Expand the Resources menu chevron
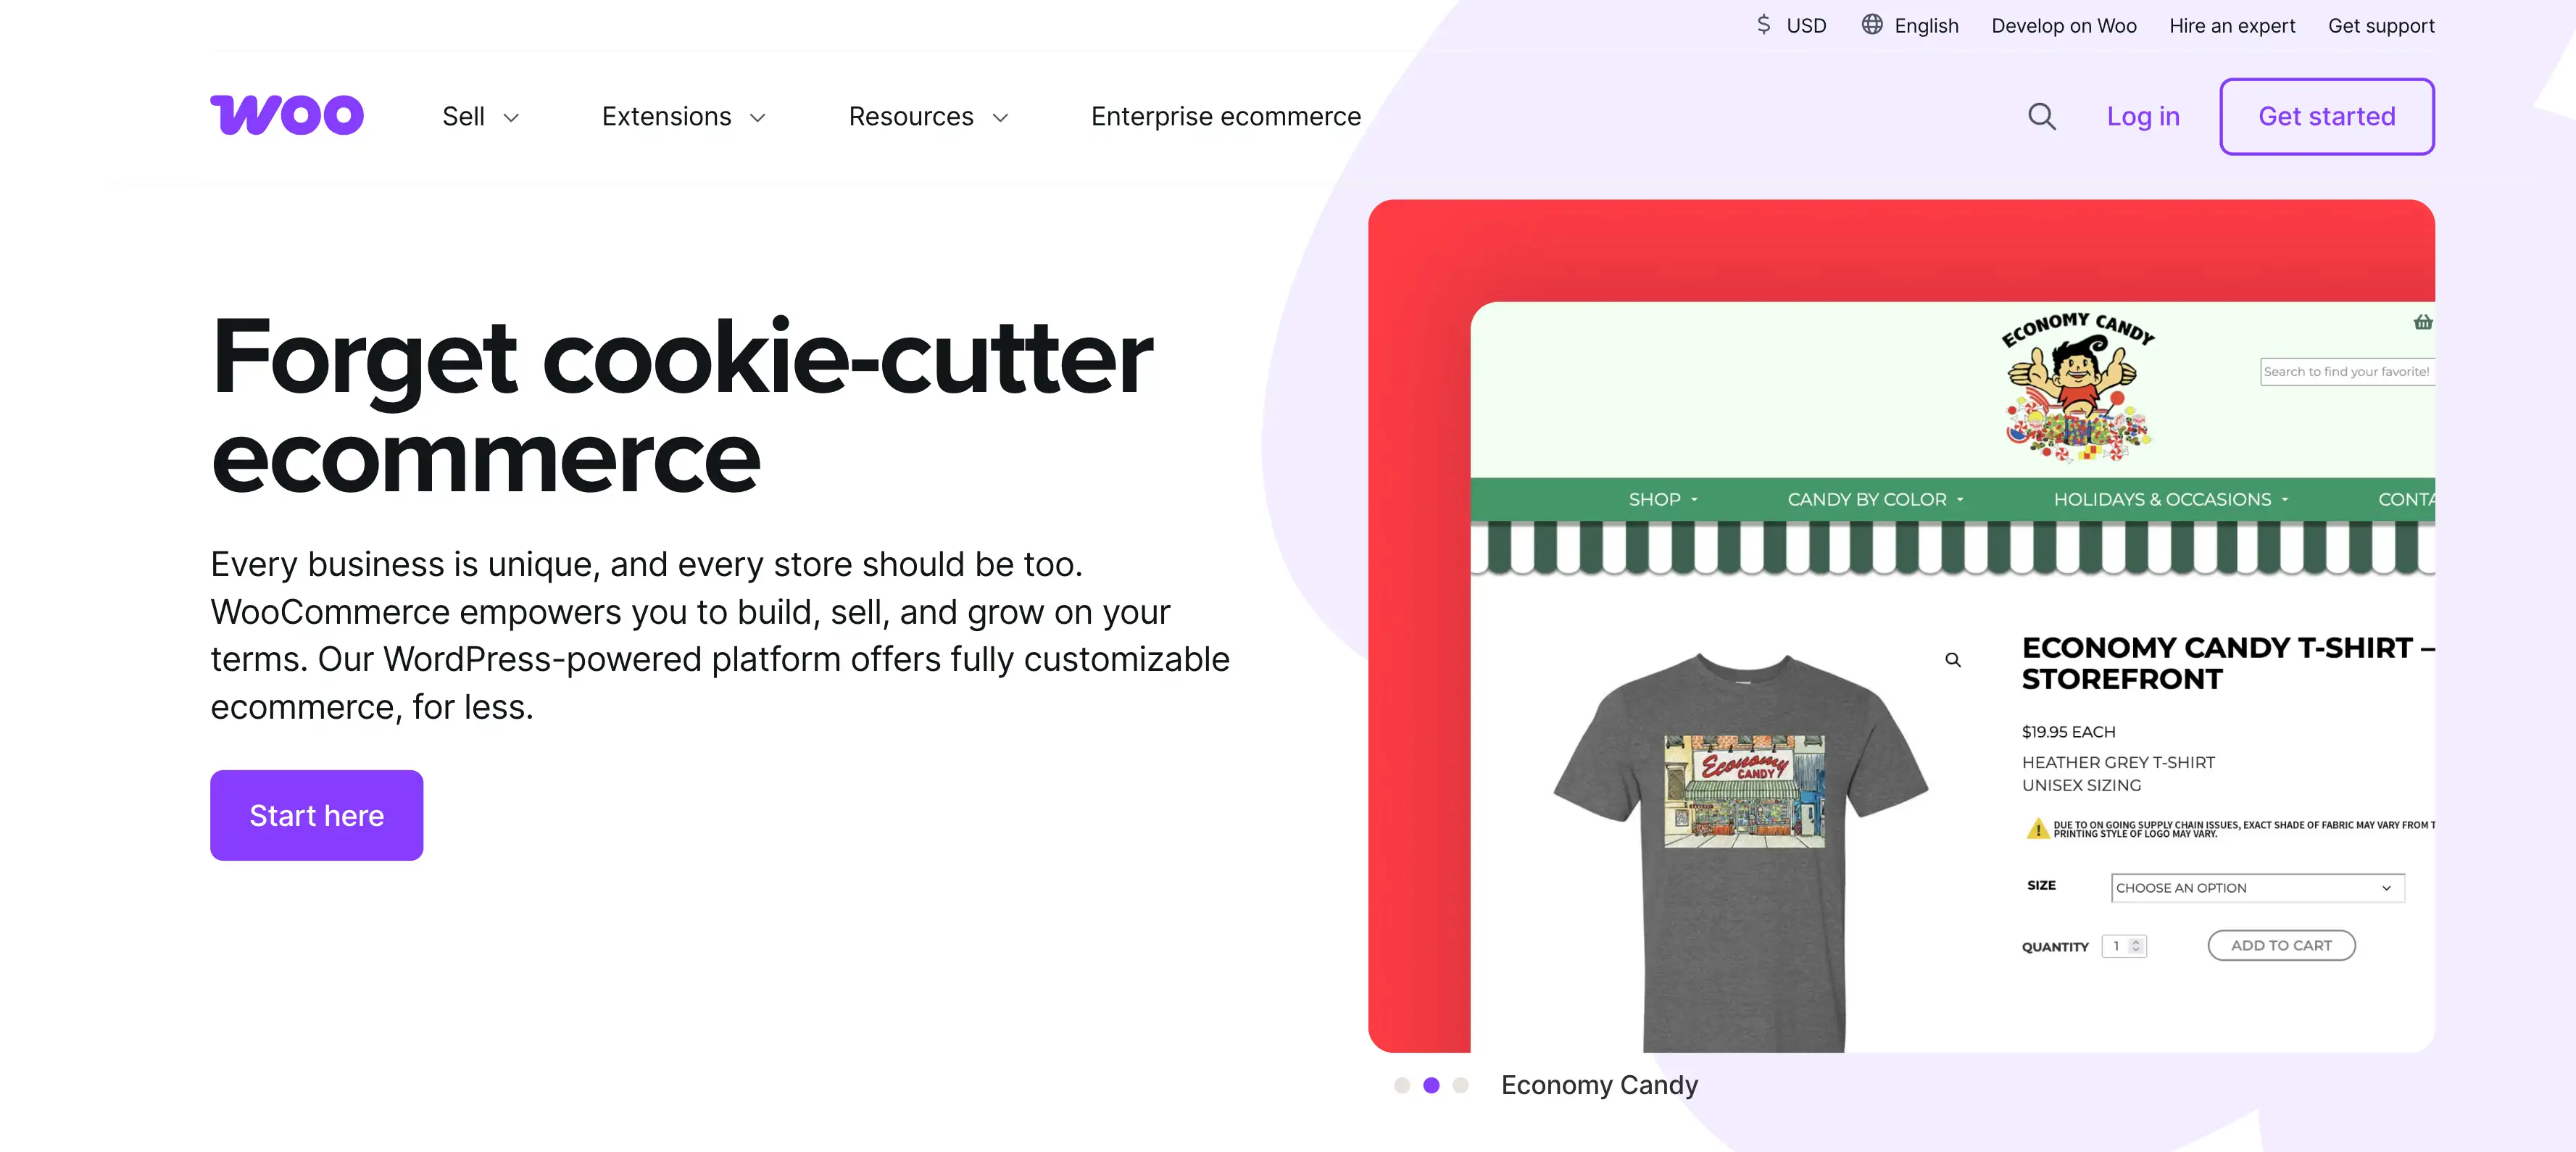 pyautogui.click(x=1000, y=118)
